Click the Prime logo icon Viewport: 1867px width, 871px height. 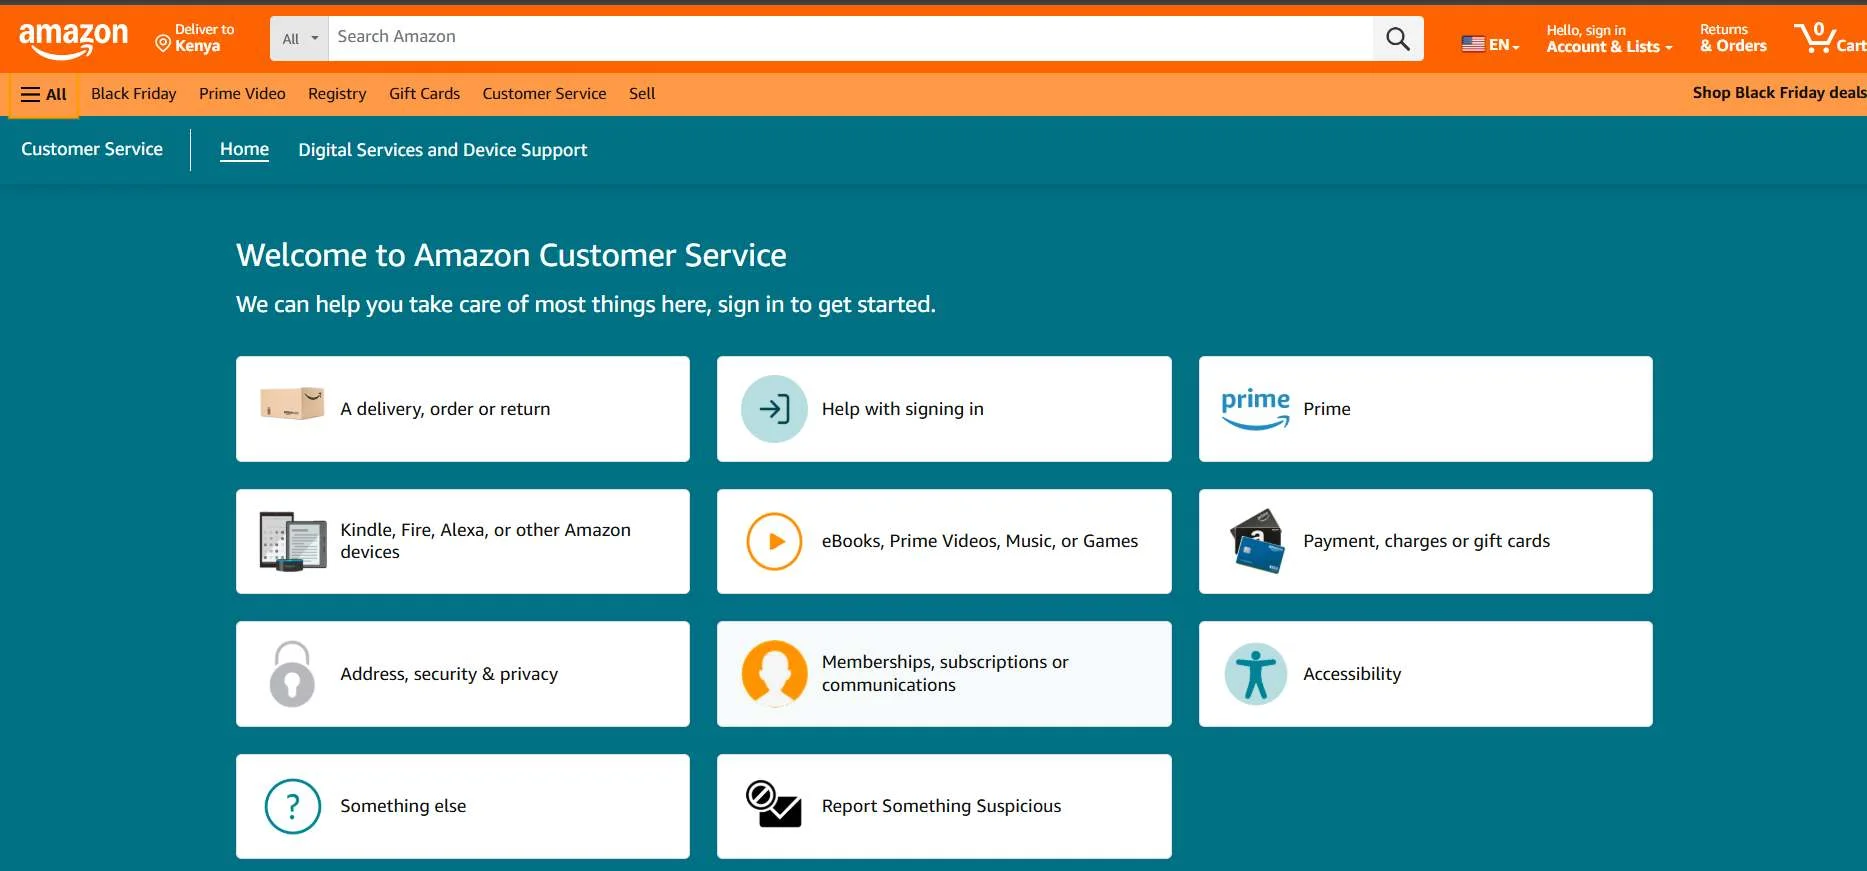1255,409
